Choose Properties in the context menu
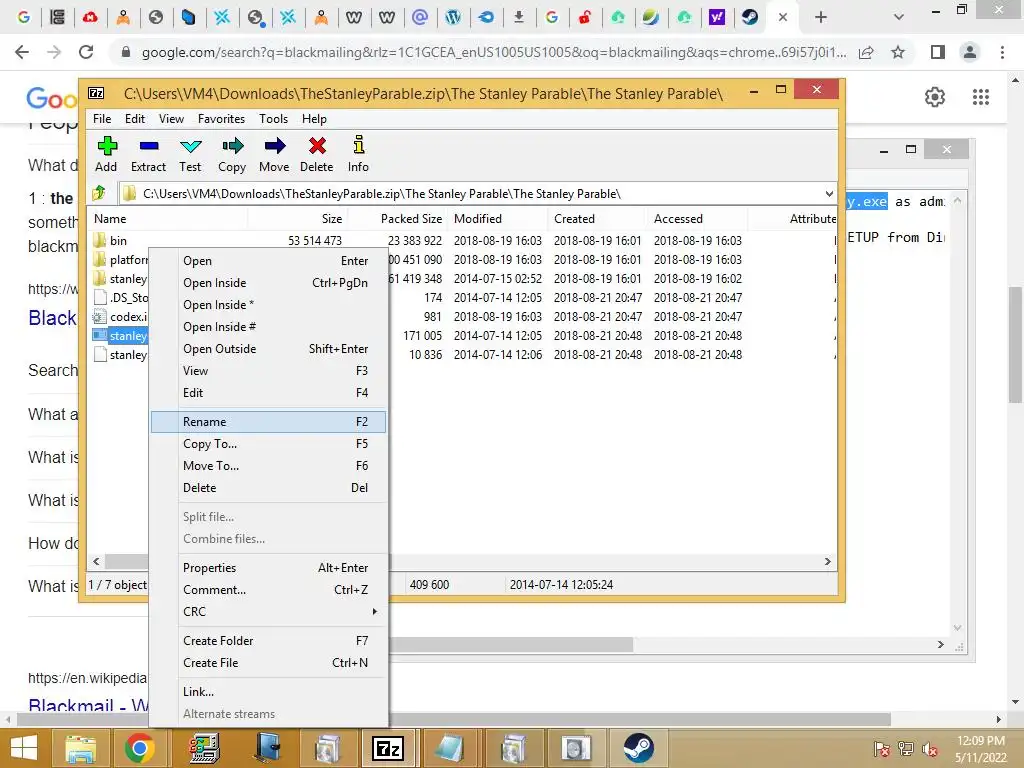1024x768 pixels. point(268,568)
